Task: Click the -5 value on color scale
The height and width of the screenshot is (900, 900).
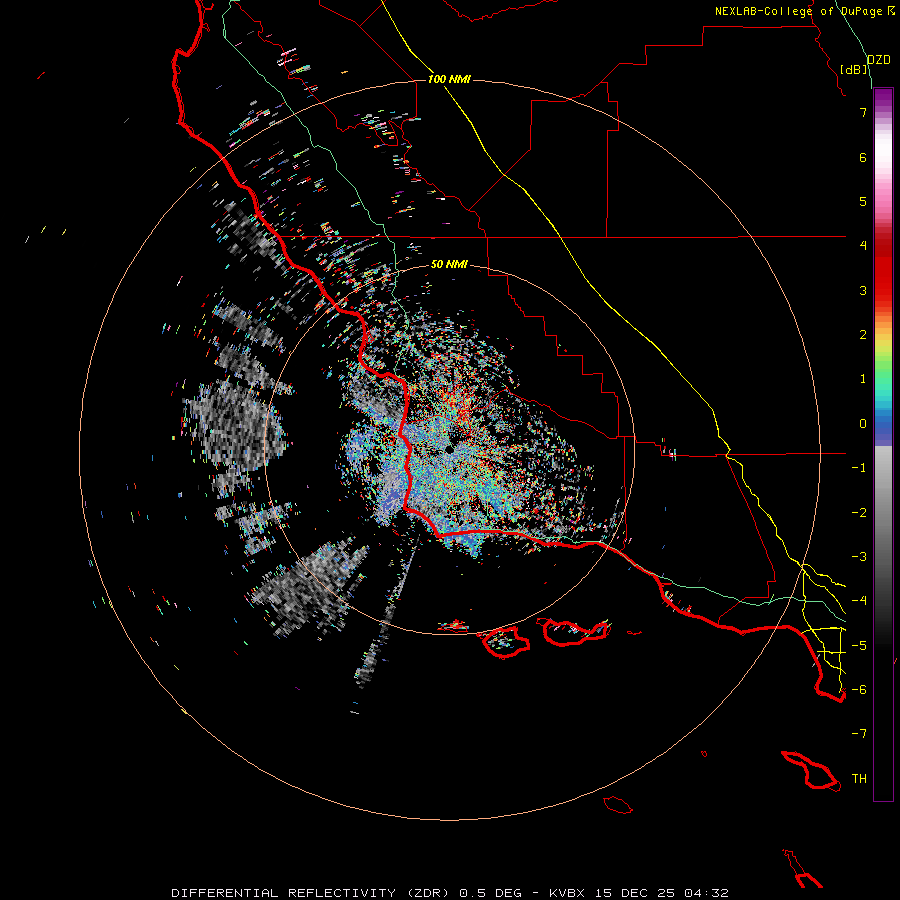Action: (x=859, y=646)
